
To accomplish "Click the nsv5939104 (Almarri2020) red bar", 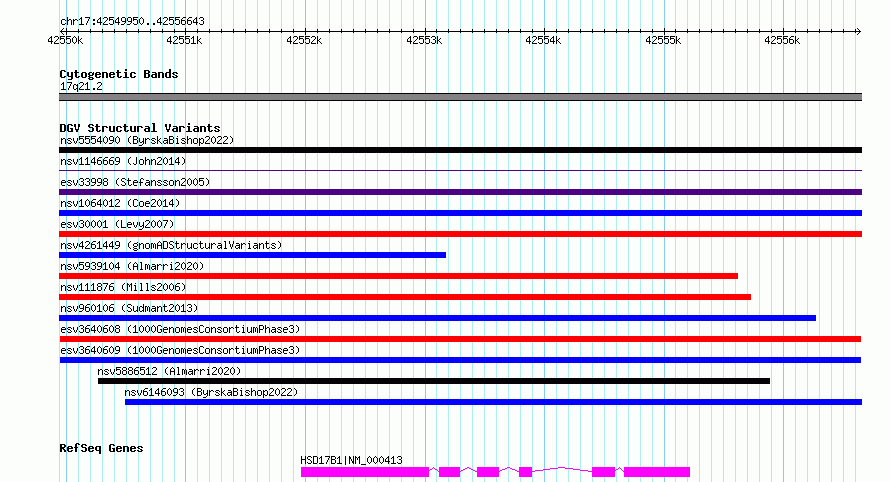I will click(398, 276).
